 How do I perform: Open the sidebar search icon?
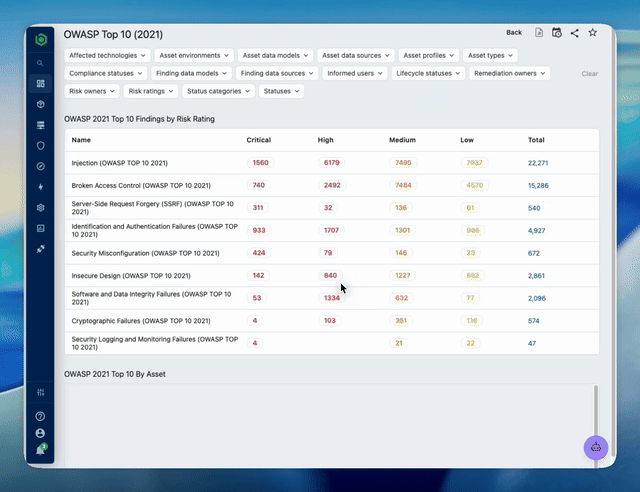point(40,63)
